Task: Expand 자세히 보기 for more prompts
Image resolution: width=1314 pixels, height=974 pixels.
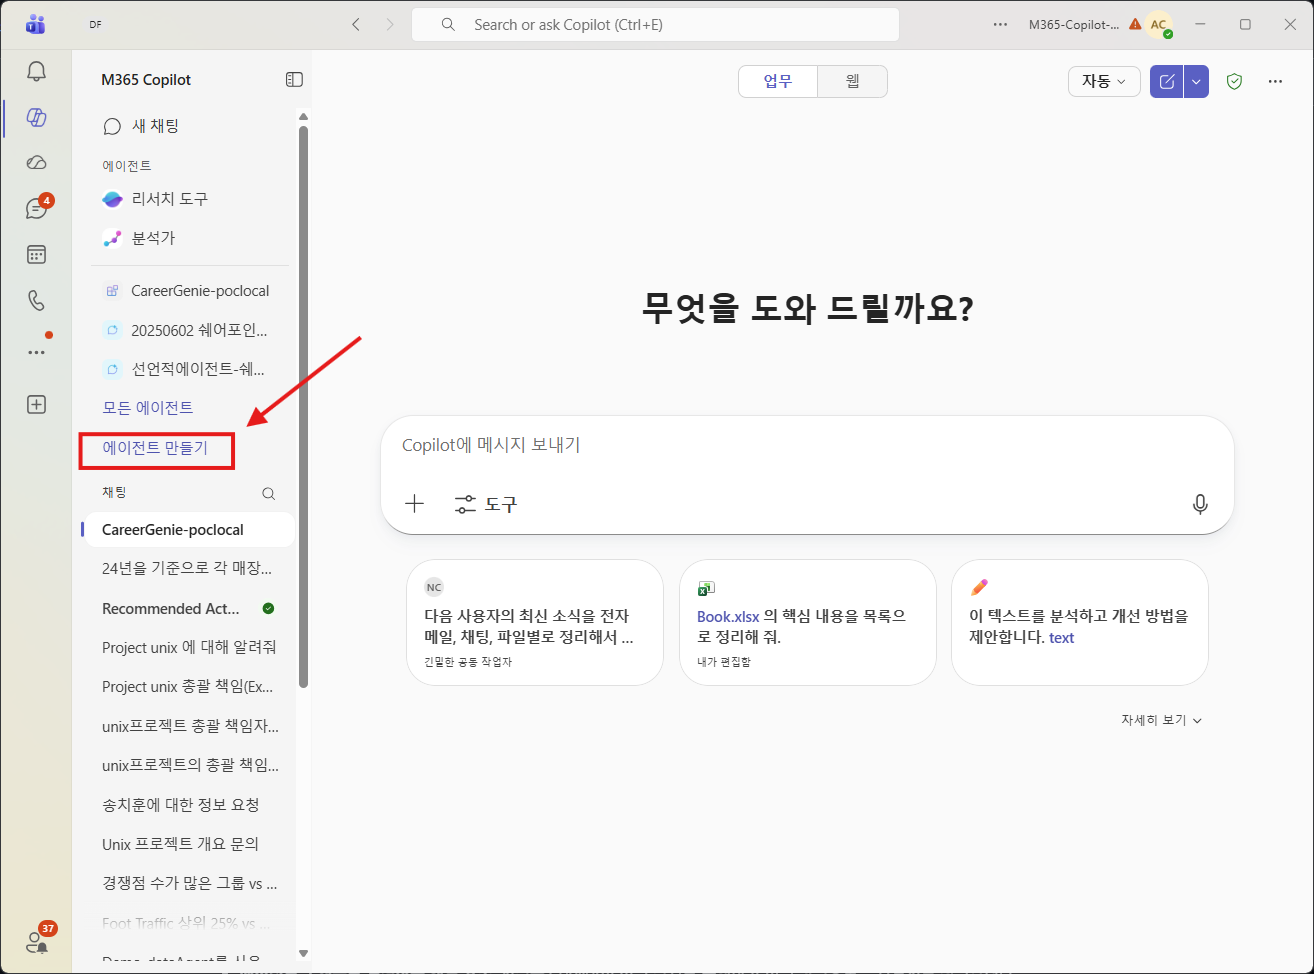Action: tap(1161, 720)
